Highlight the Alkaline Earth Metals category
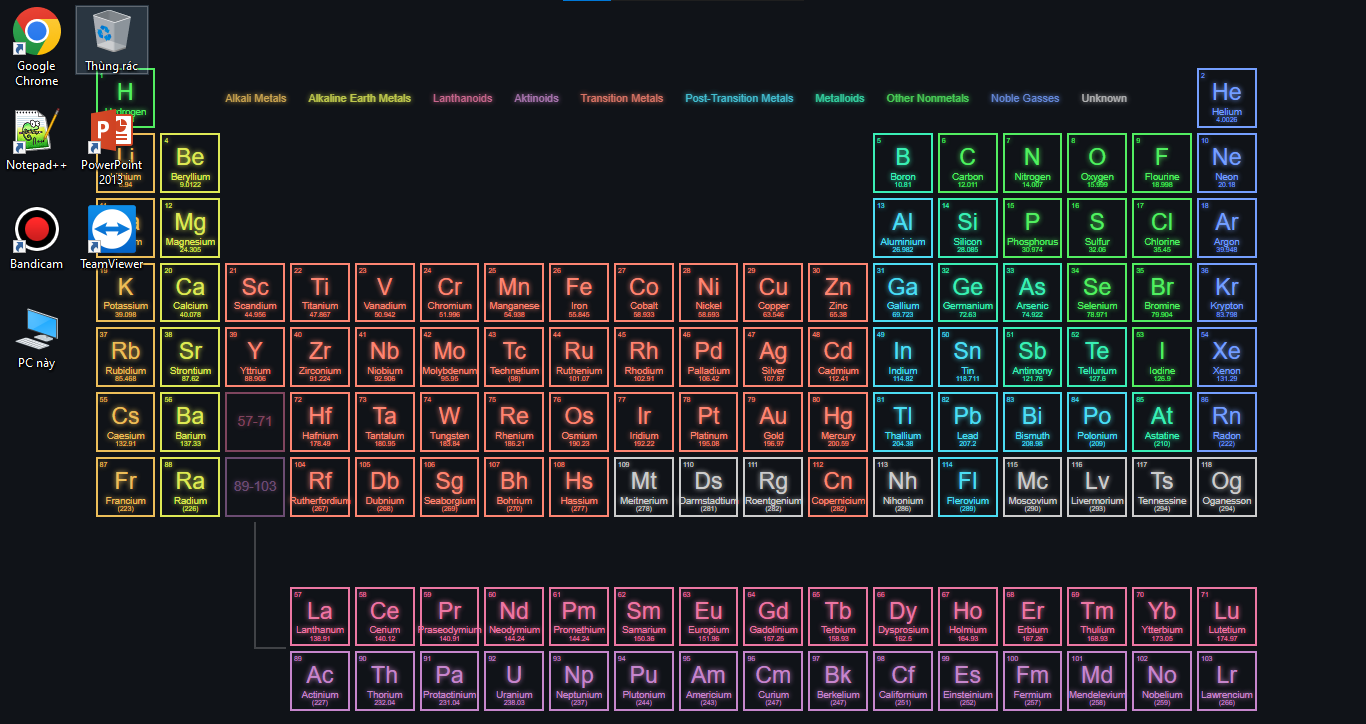Image resolution: width=1366 pixels, height=724 pixels. pyautogui.click(x=359, y=98)
